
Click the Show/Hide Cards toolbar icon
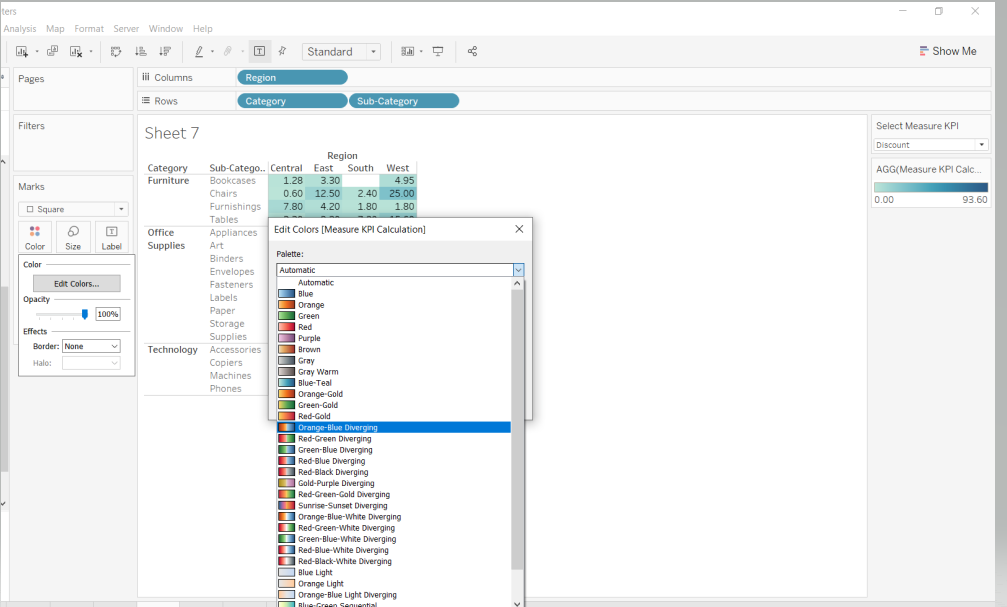(x=407, y=51)
